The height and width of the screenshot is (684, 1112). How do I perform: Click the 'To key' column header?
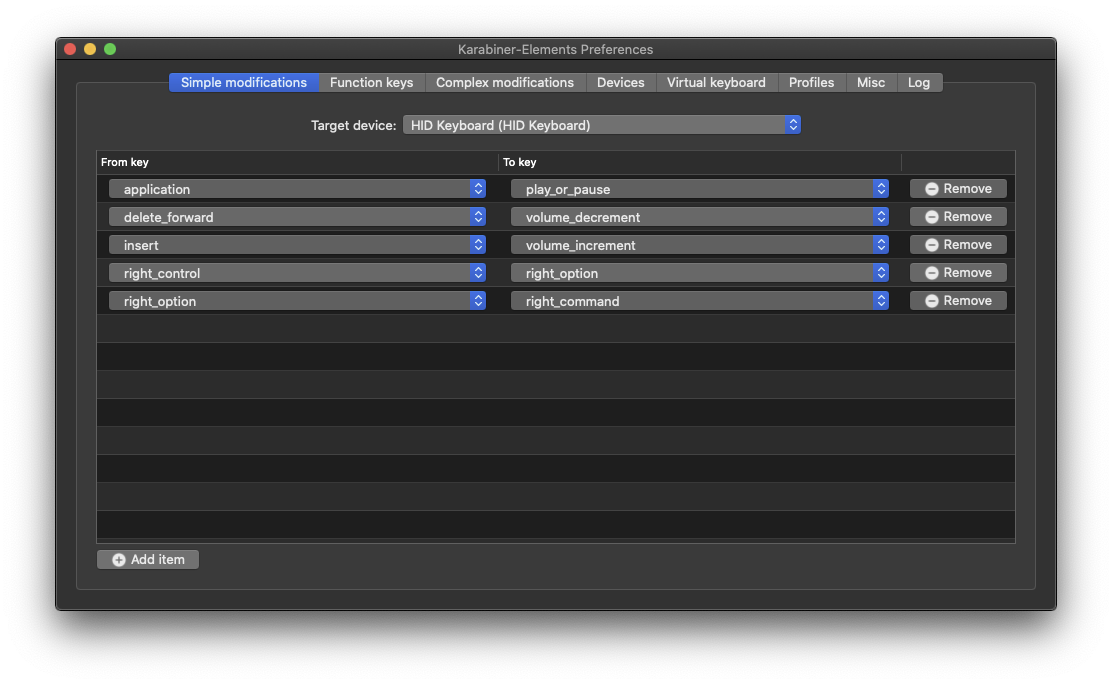pos(699,162)
